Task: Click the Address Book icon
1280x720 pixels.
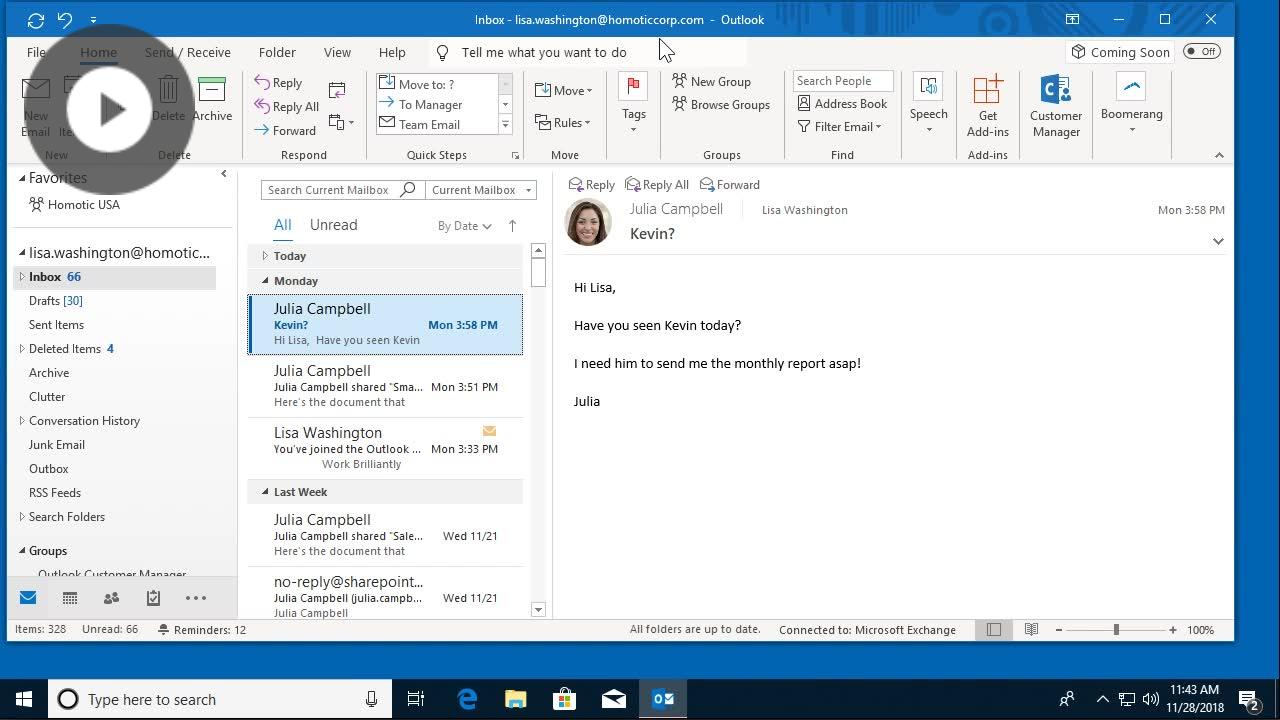Action: pos(804,104)
